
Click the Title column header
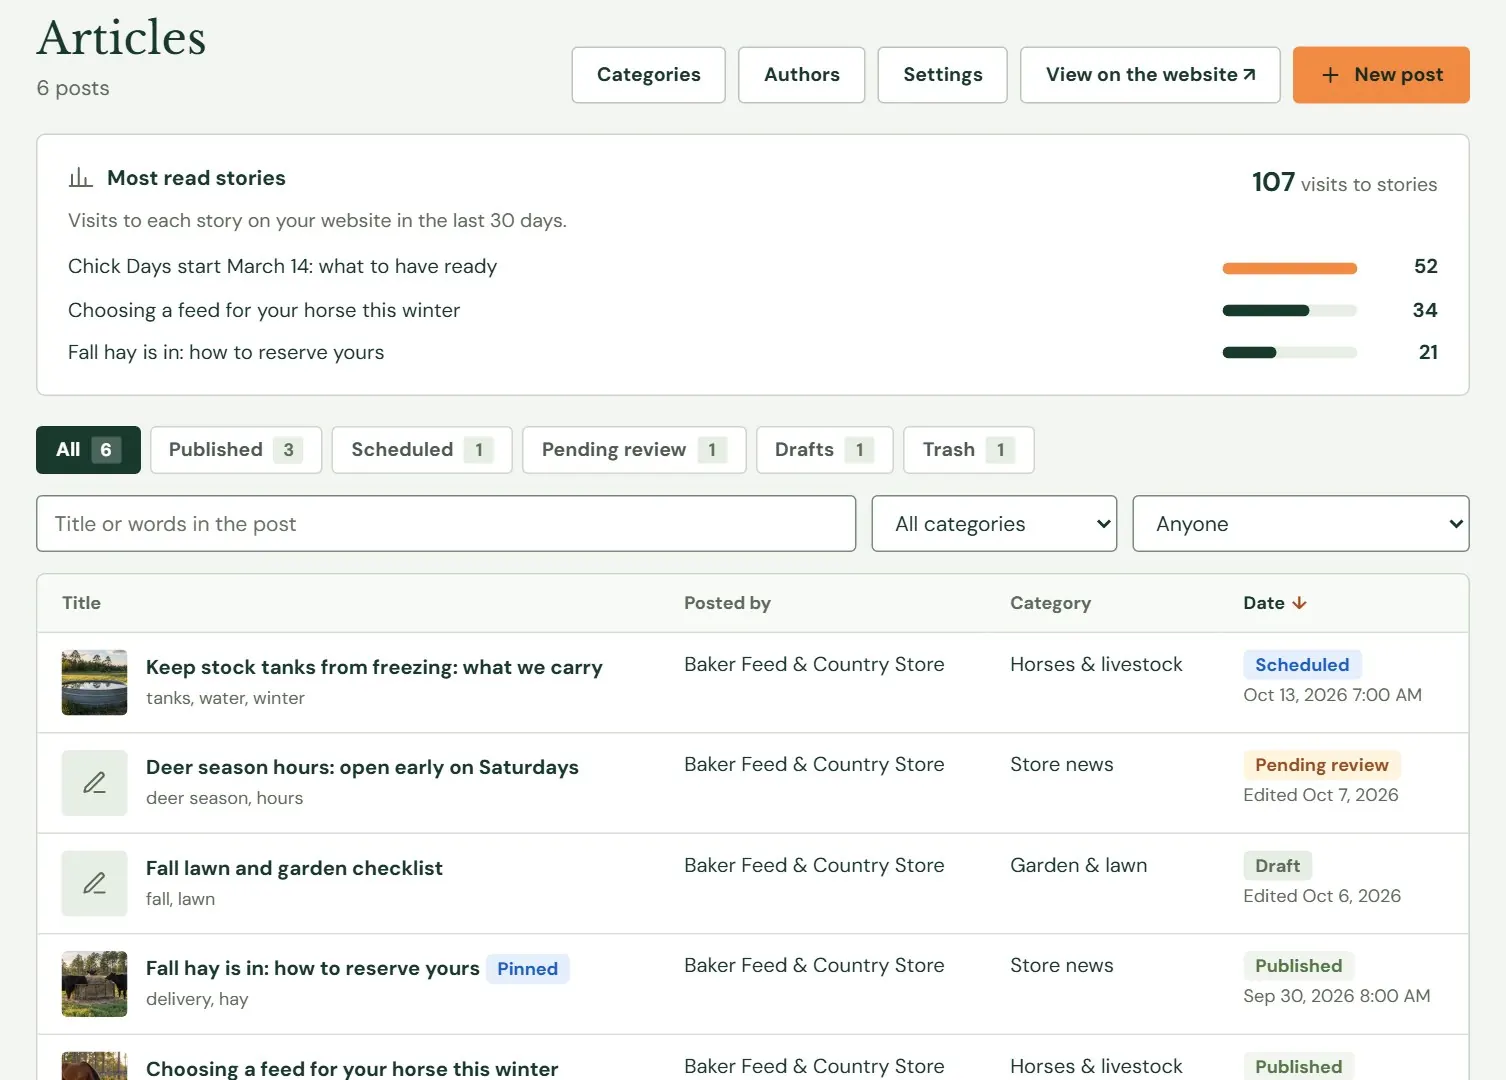click(x=81, y=603)
